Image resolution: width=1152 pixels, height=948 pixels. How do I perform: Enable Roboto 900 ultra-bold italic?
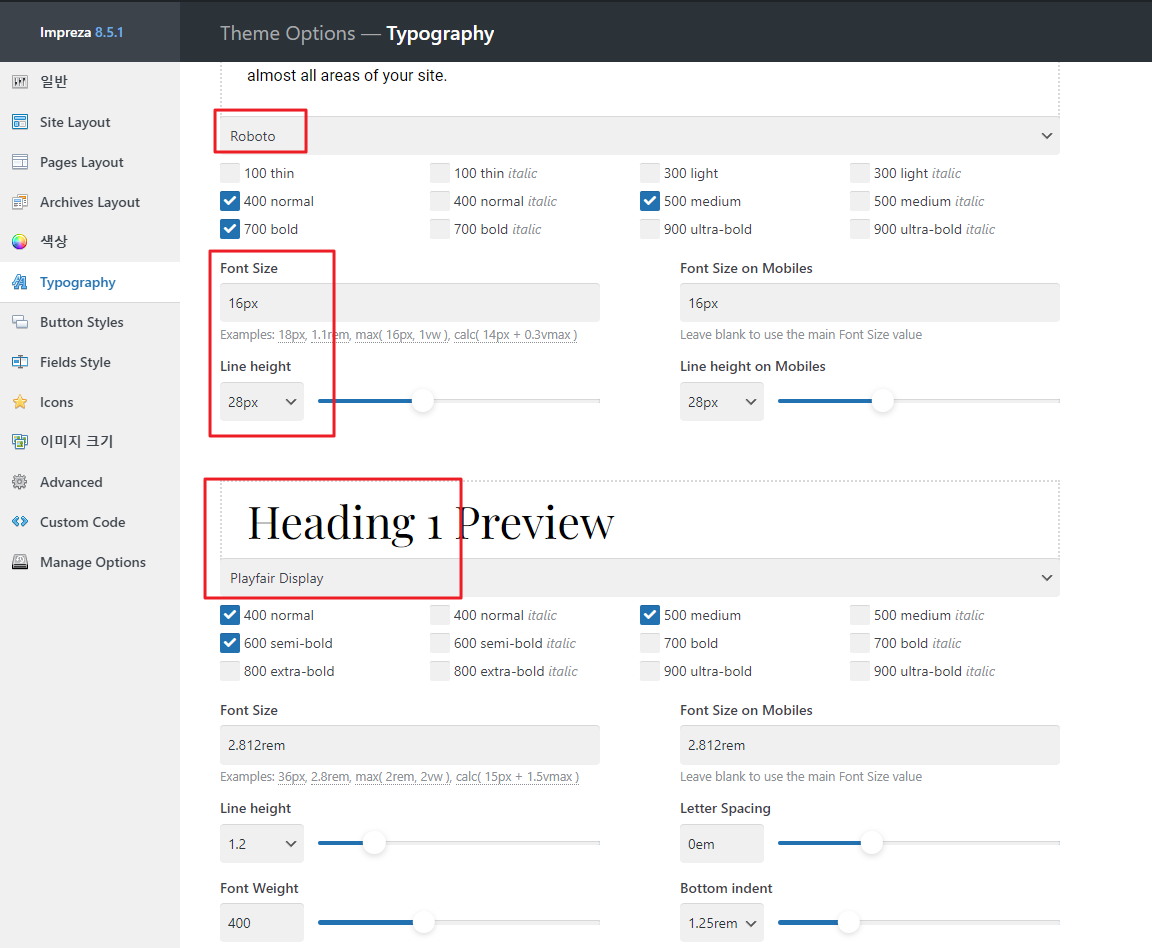click(860, 229)
